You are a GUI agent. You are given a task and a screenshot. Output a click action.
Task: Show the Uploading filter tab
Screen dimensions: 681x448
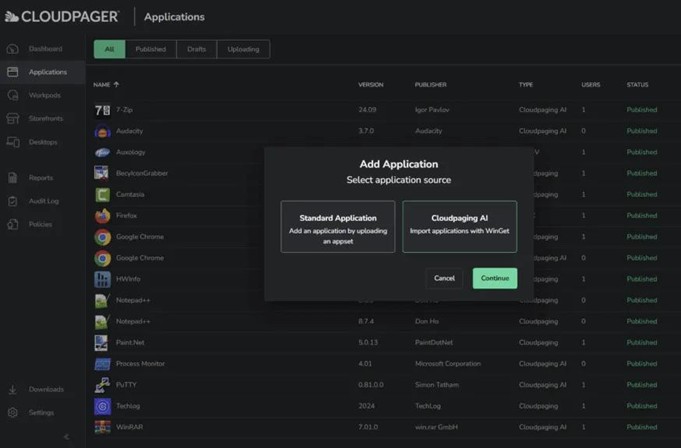click(243, 49)
